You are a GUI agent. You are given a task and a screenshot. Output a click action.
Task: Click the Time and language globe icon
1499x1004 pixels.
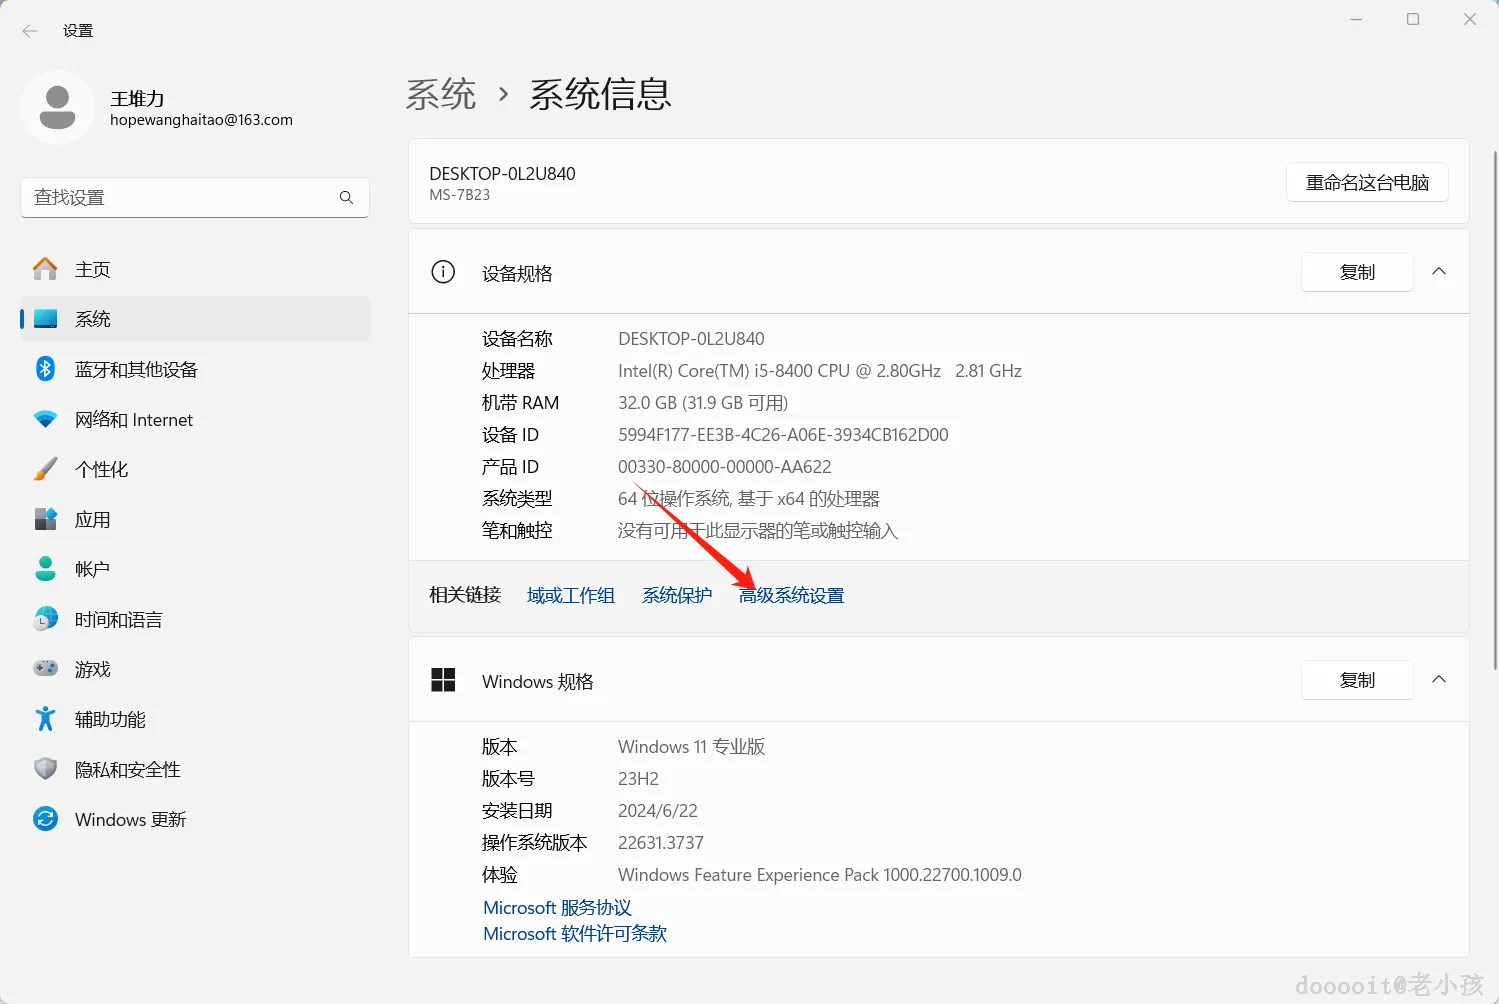pyautogui.click(x=45, y=619)
